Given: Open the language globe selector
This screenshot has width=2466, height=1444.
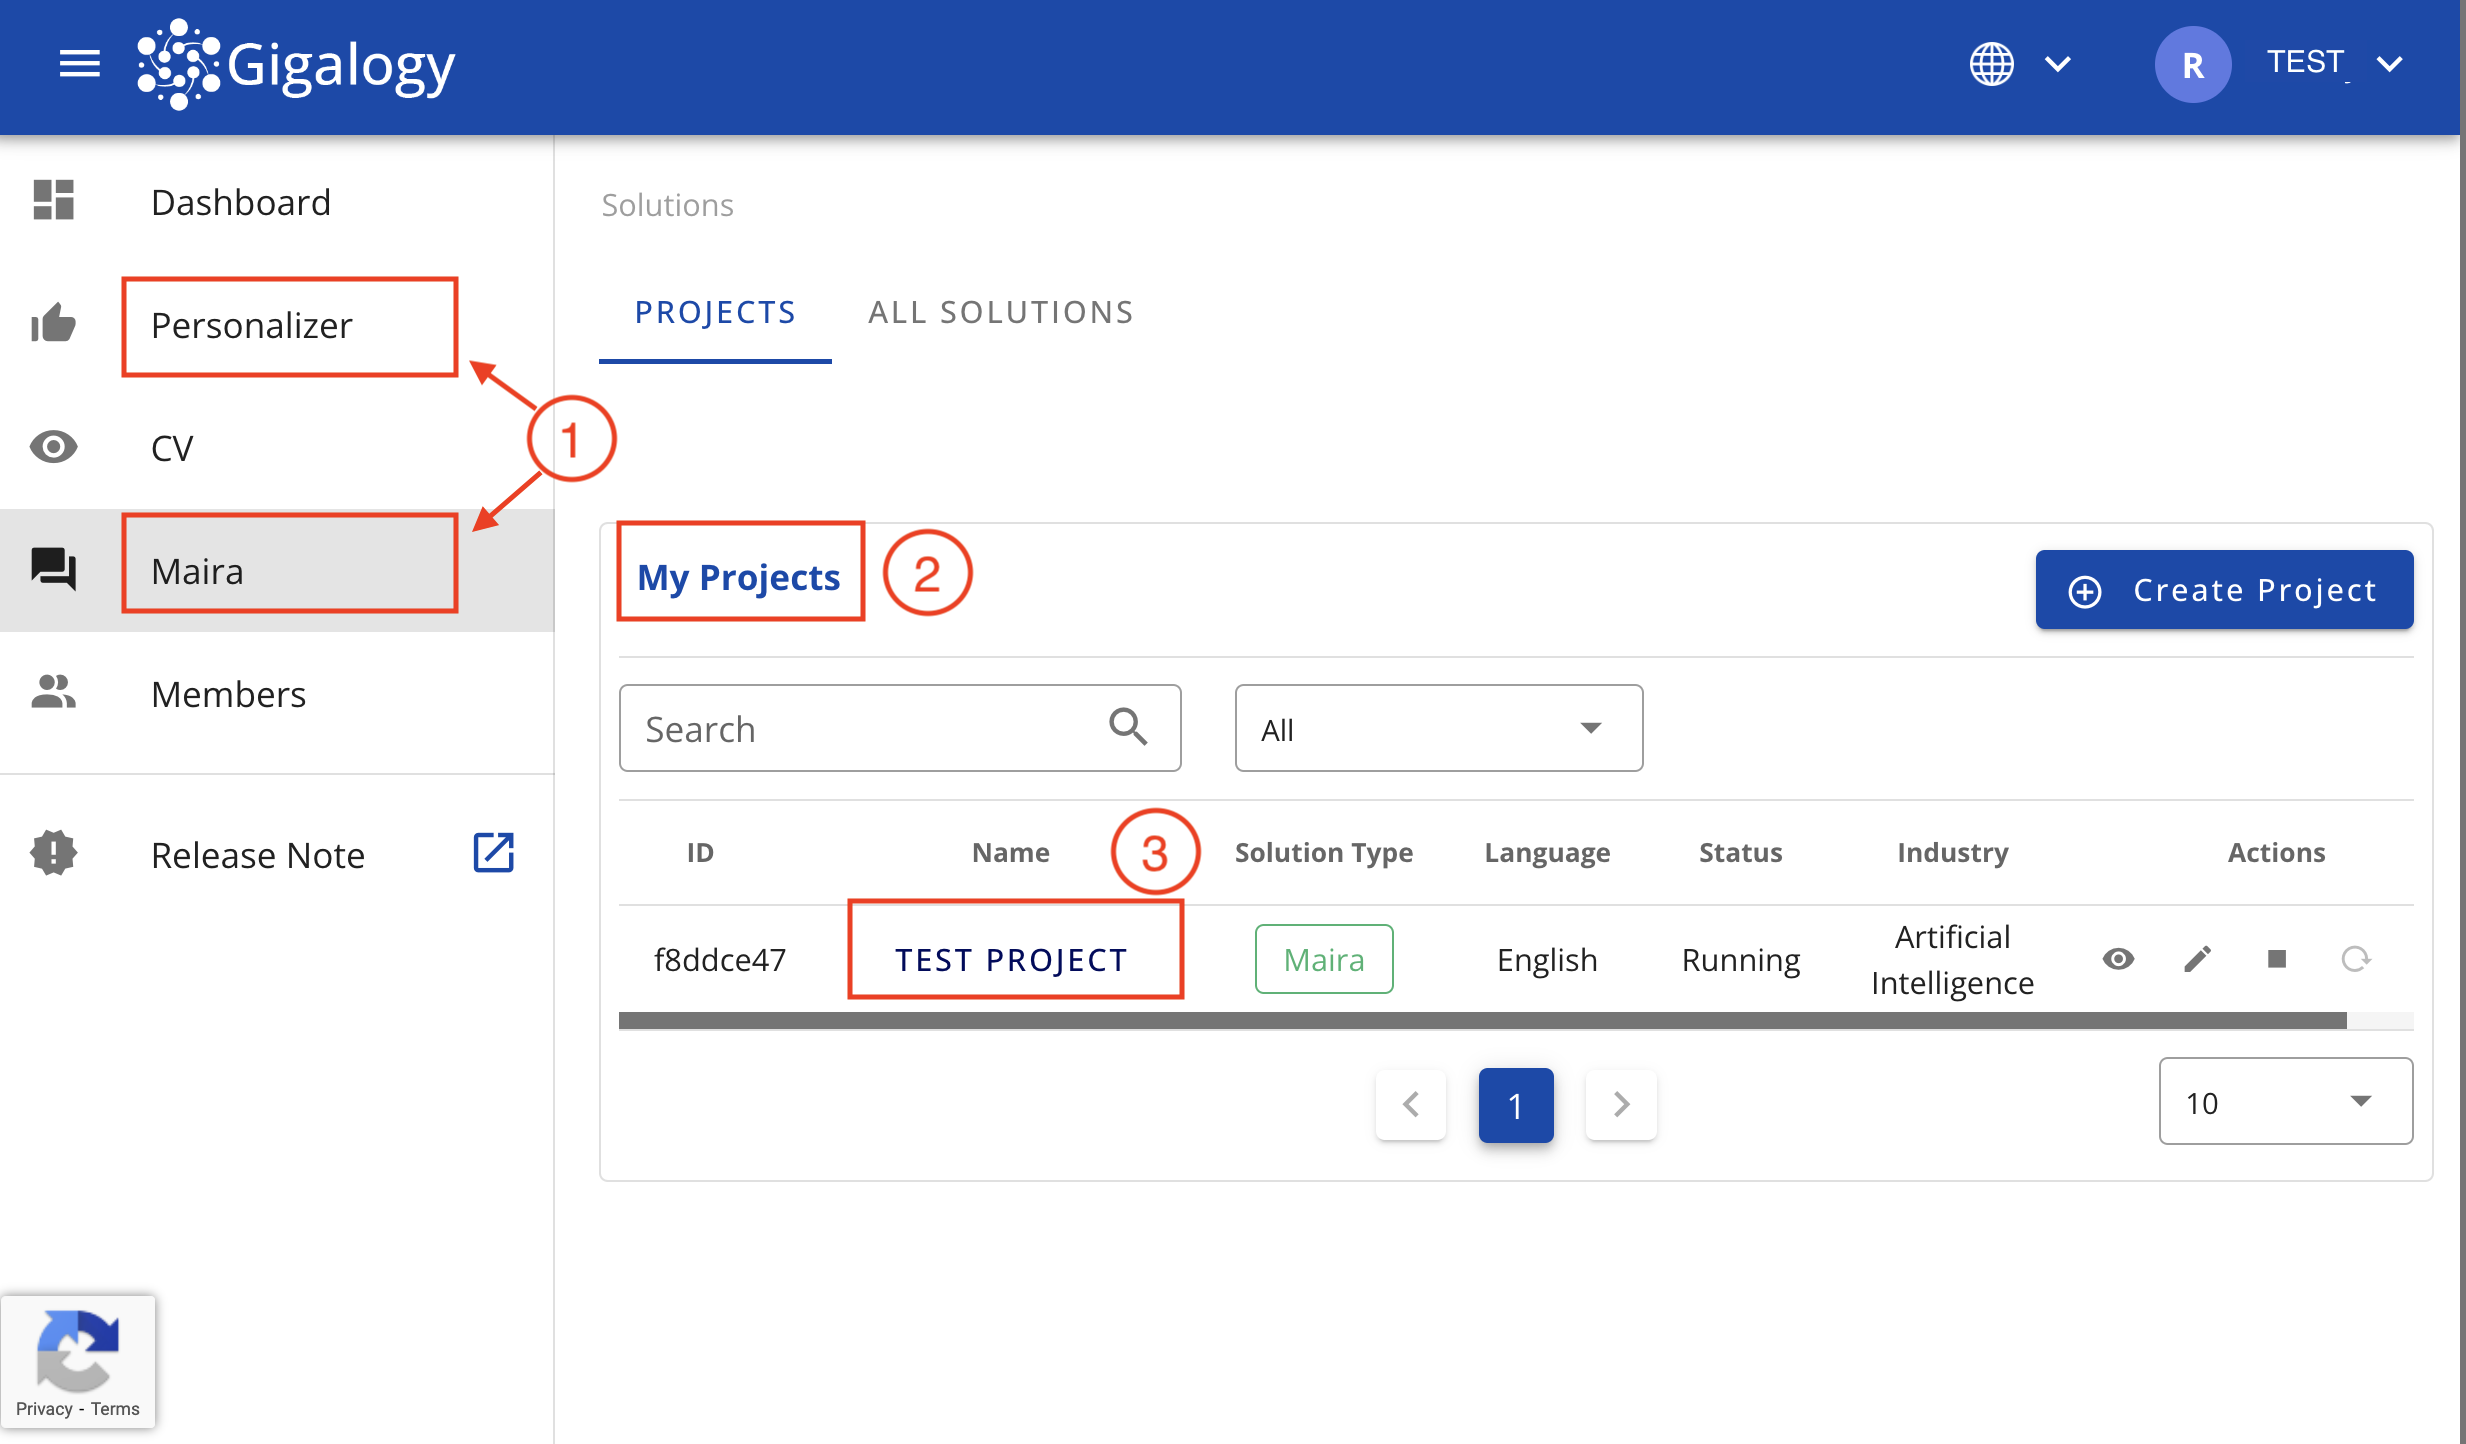Looking at the screenshot, I should coord(1991,64).
